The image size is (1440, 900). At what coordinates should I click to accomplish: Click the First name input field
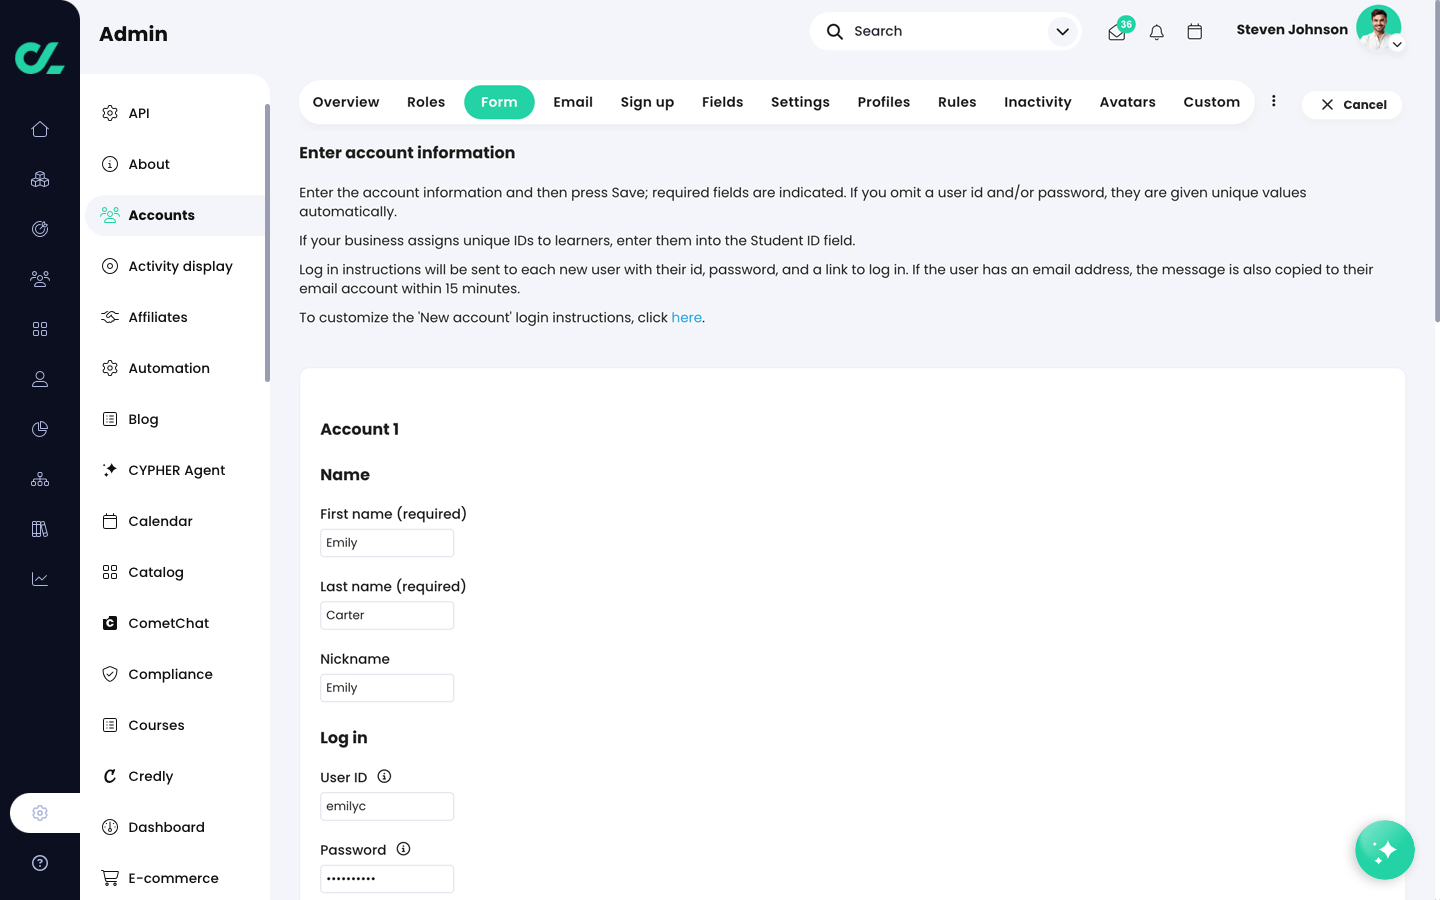point(387,543)
